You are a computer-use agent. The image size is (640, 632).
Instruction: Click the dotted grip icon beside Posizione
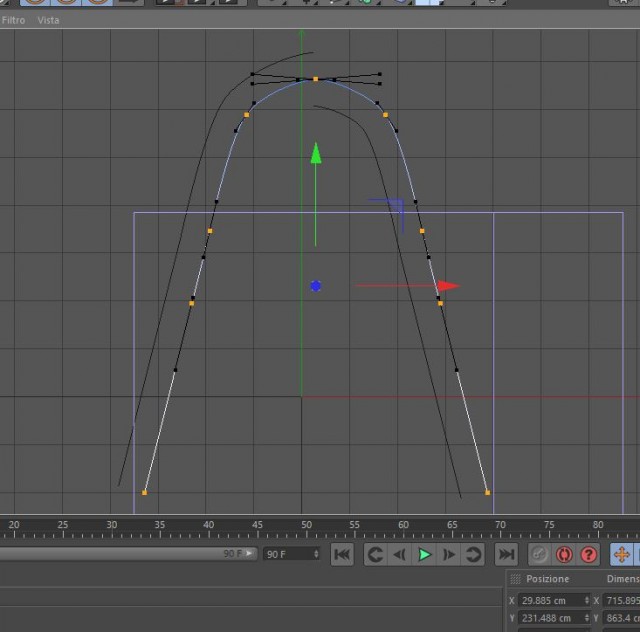click(x=516, y=579)
